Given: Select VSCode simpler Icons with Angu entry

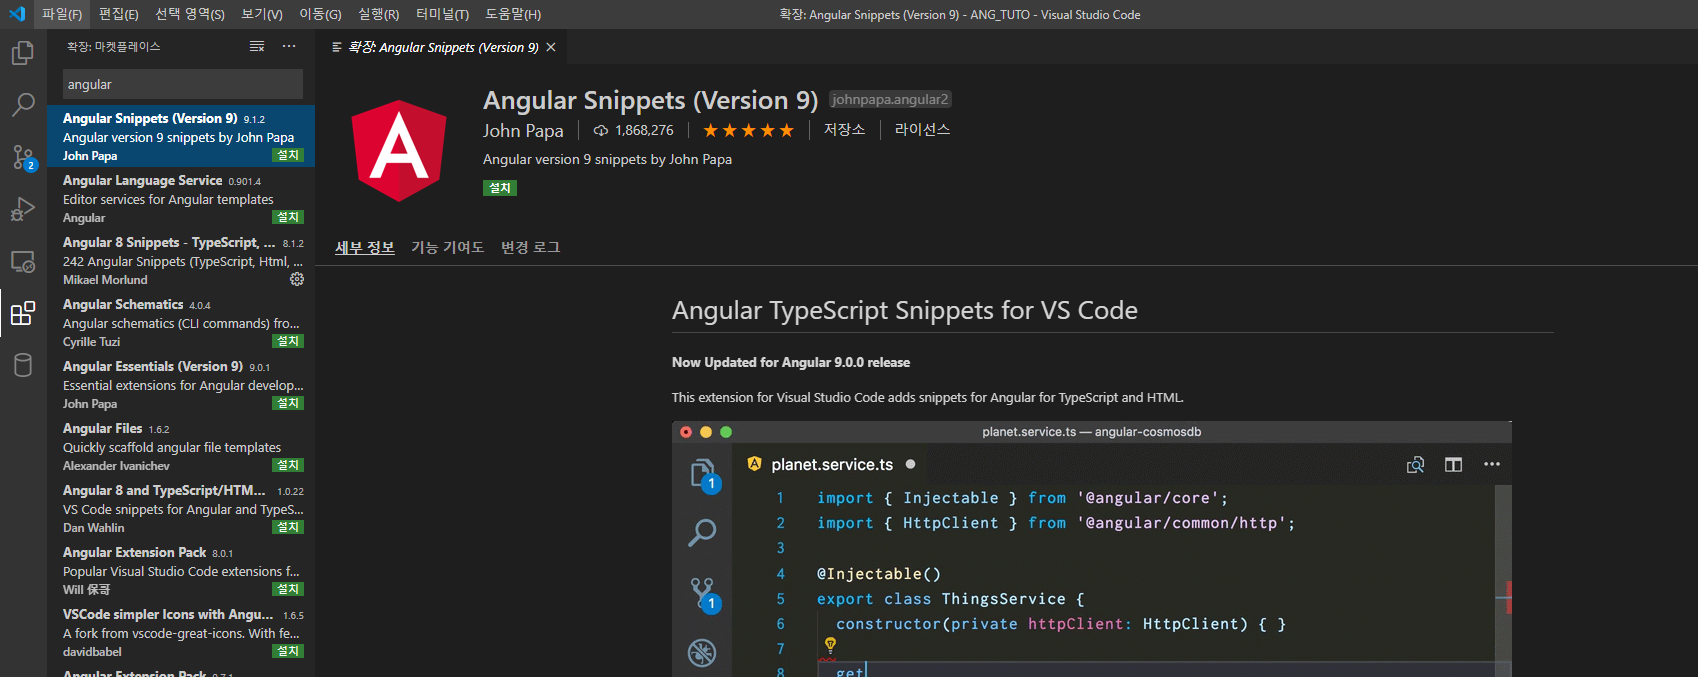Looking at the screenshot, I should [181, 632].
